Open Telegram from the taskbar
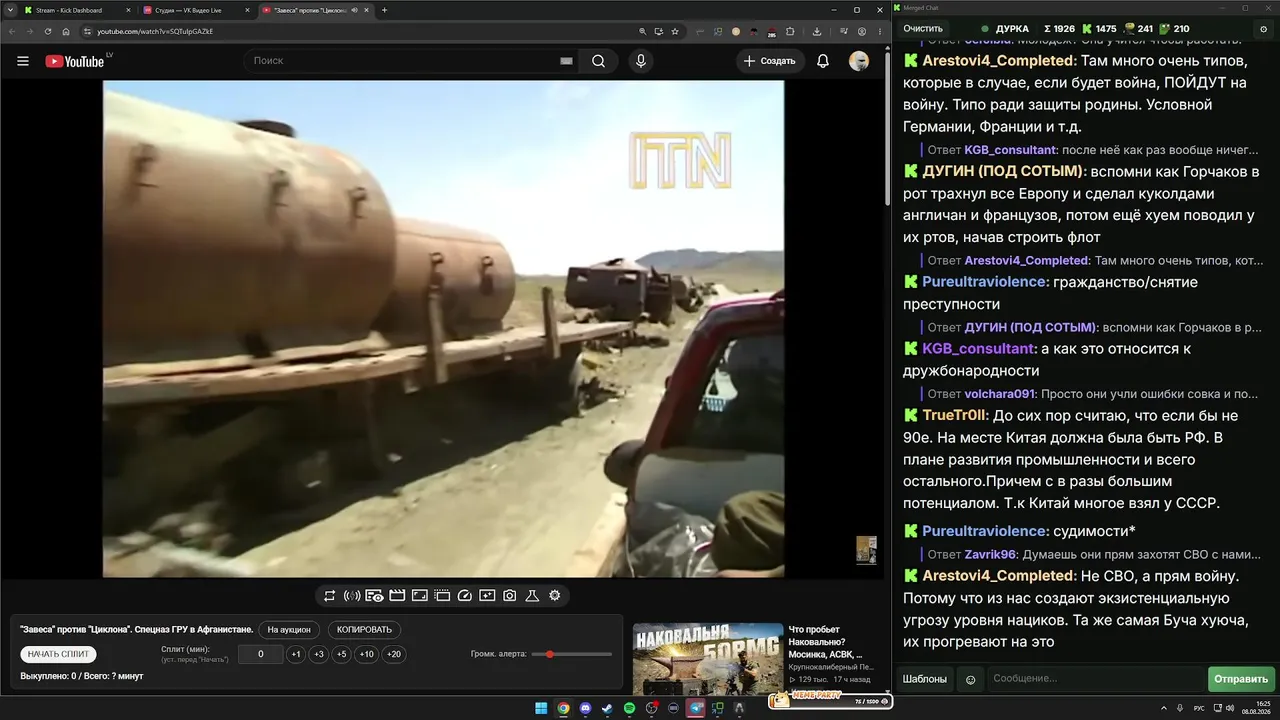1280x720 pixels. click(696, 708)
